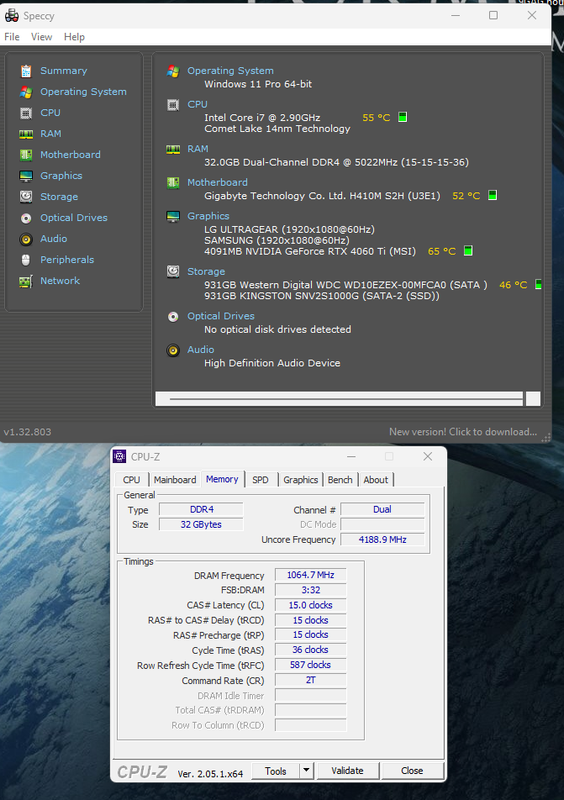The width and height of the screenshot is (564, 800).
Task: Click the CPU-Z app icon in title bar
Action: (x=119, y=456)
